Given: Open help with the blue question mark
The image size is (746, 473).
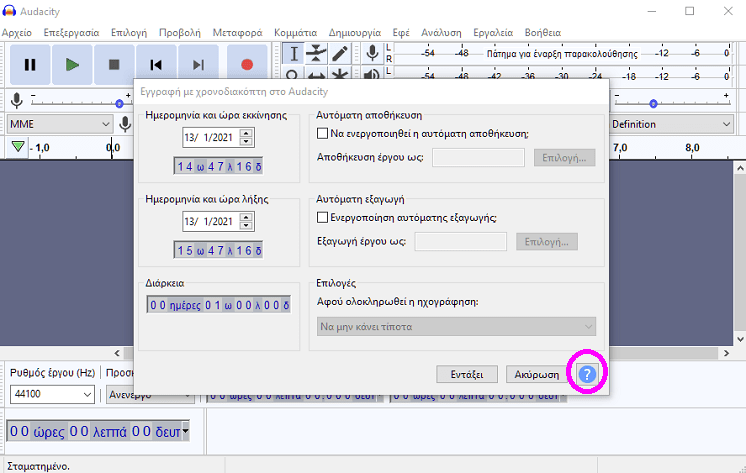Looking at the screenshot, I should [587, 374].
